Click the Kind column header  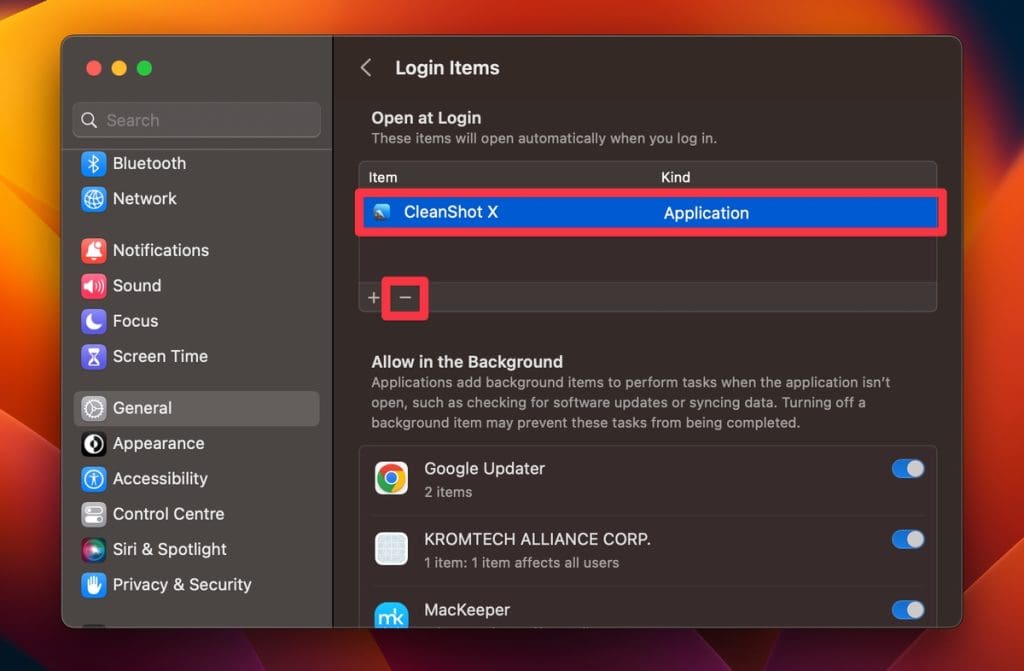675,177
